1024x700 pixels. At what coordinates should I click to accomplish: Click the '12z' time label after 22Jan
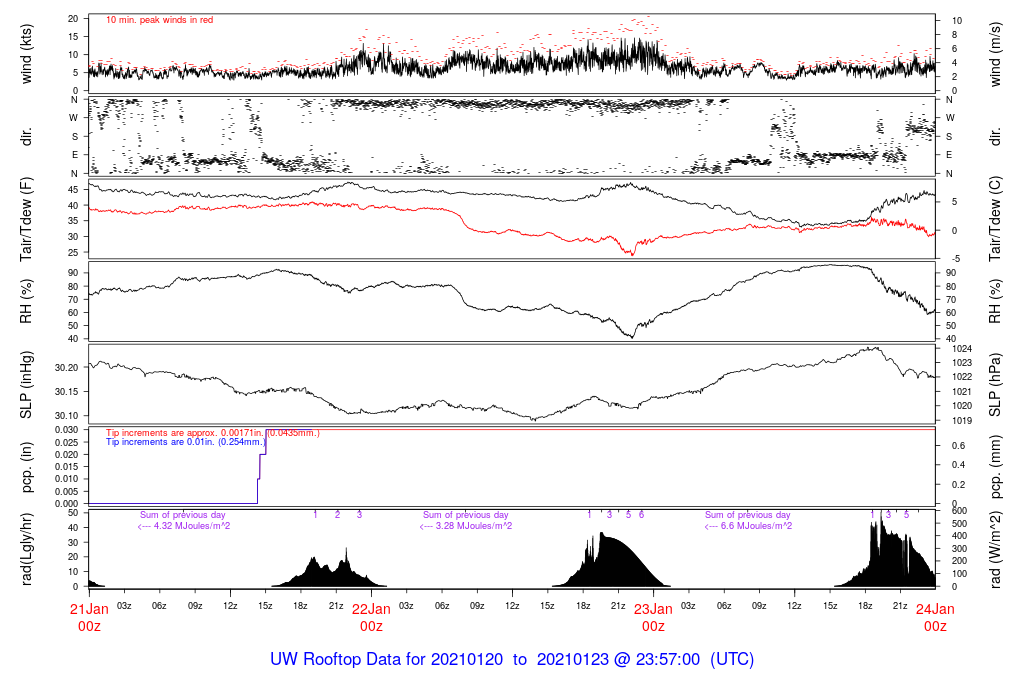coord(512,606)
